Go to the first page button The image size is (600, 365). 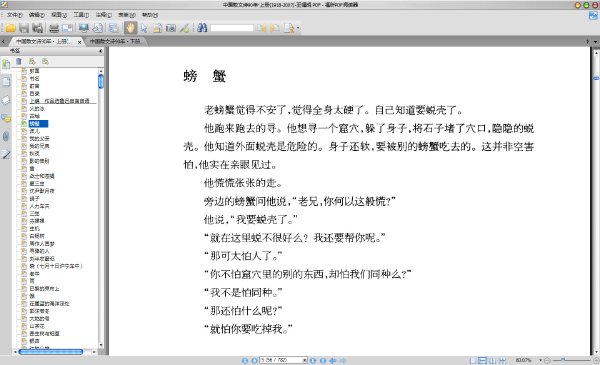pos(245,360)
